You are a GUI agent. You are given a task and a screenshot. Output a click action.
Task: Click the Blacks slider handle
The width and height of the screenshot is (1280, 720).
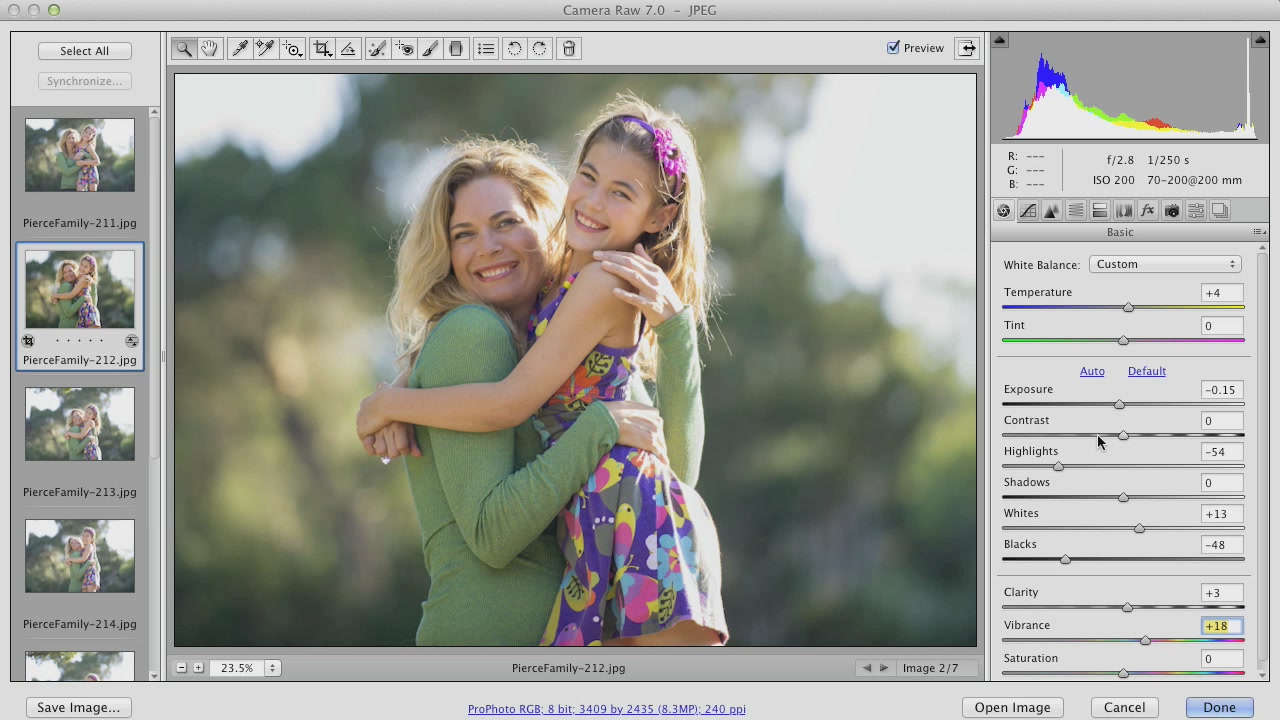pyautogui.click(x=1065, y=560)
